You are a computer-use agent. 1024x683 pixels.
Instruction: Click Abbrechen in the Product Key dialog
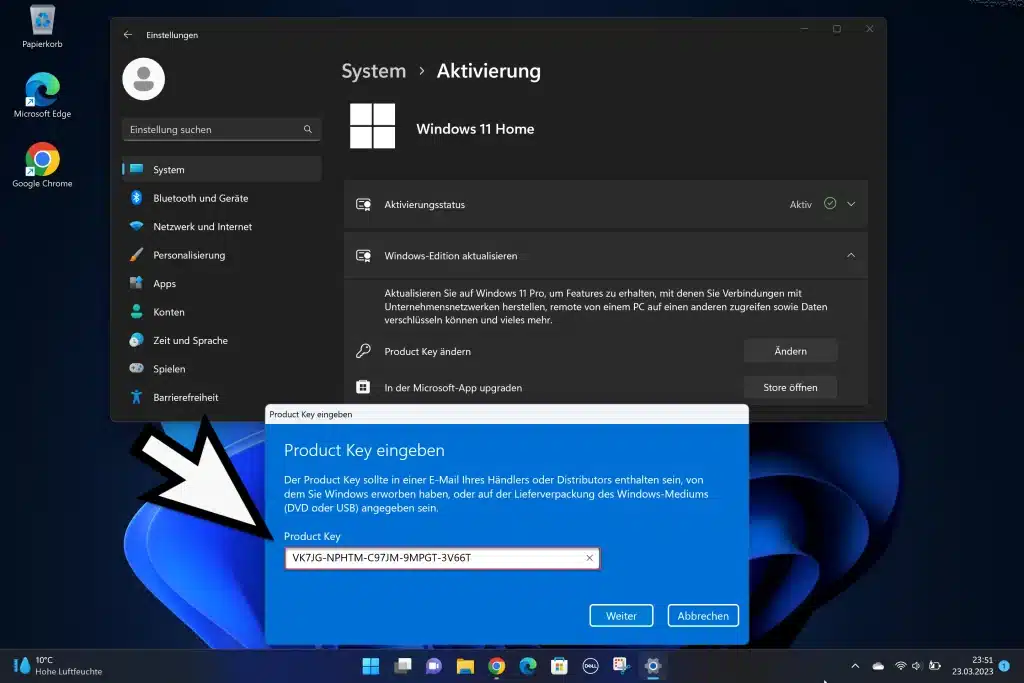tap(703, 616)
